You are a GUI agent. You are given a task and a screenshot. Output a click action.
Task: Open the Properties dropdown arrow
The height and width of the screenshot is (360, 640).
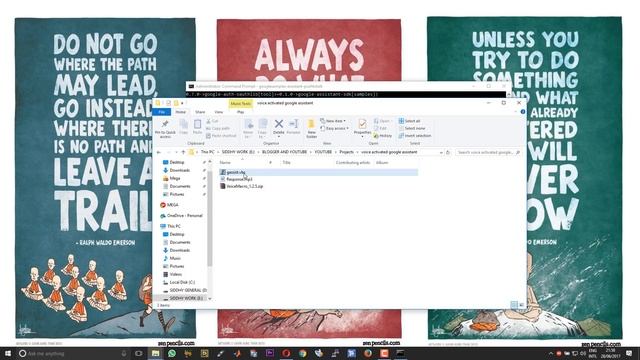tap(362, 137)
